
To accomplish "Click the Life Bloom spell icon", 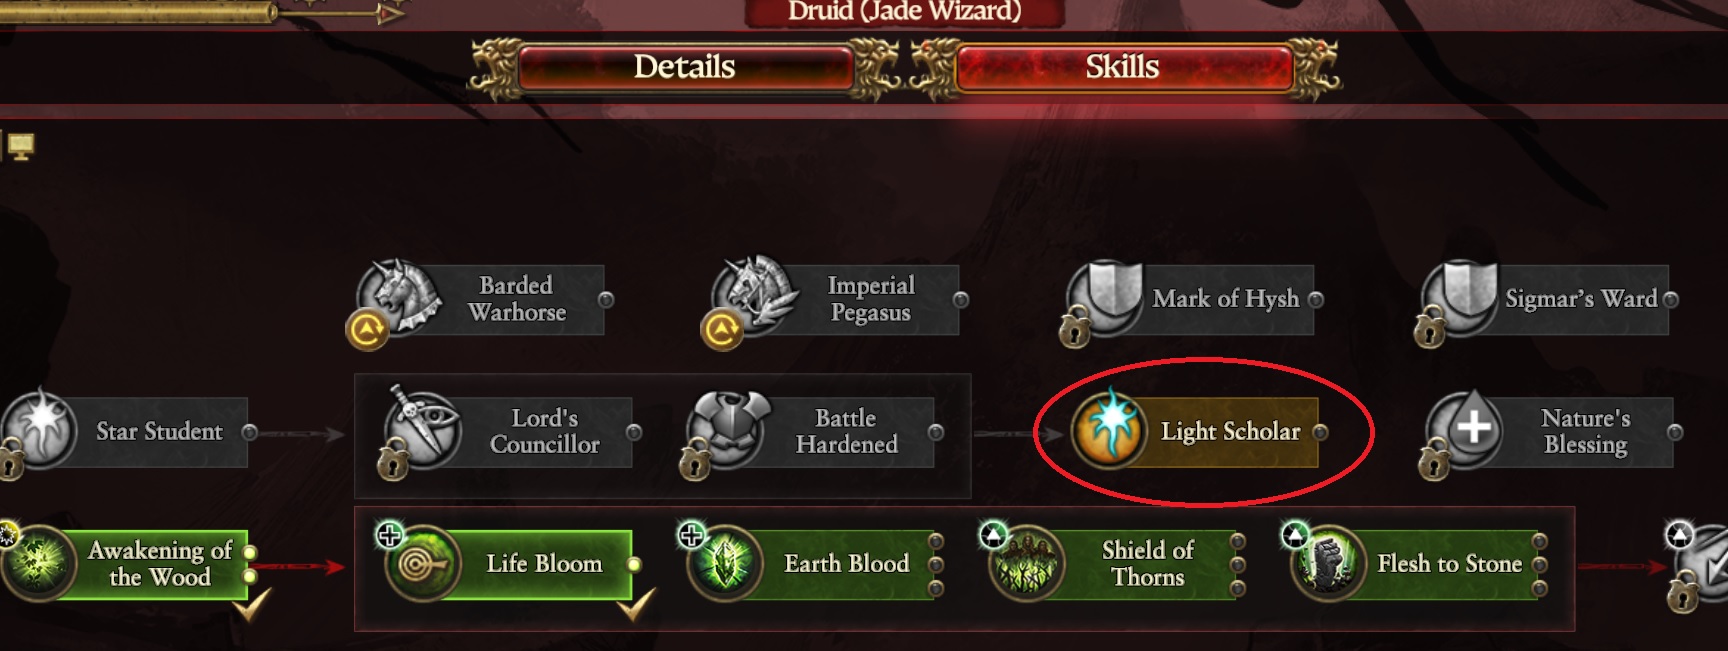I will click(423, 563).
